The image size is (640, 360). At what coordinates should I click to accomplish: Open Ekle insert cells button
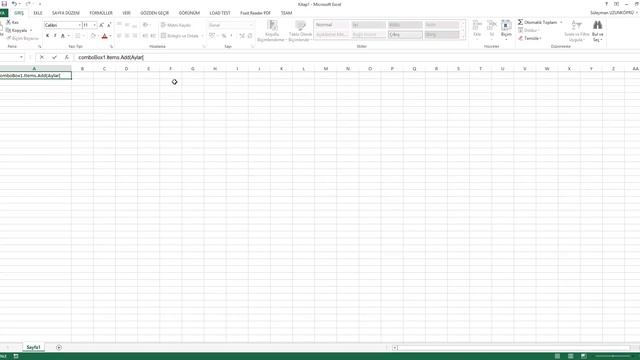coord(477,30)
